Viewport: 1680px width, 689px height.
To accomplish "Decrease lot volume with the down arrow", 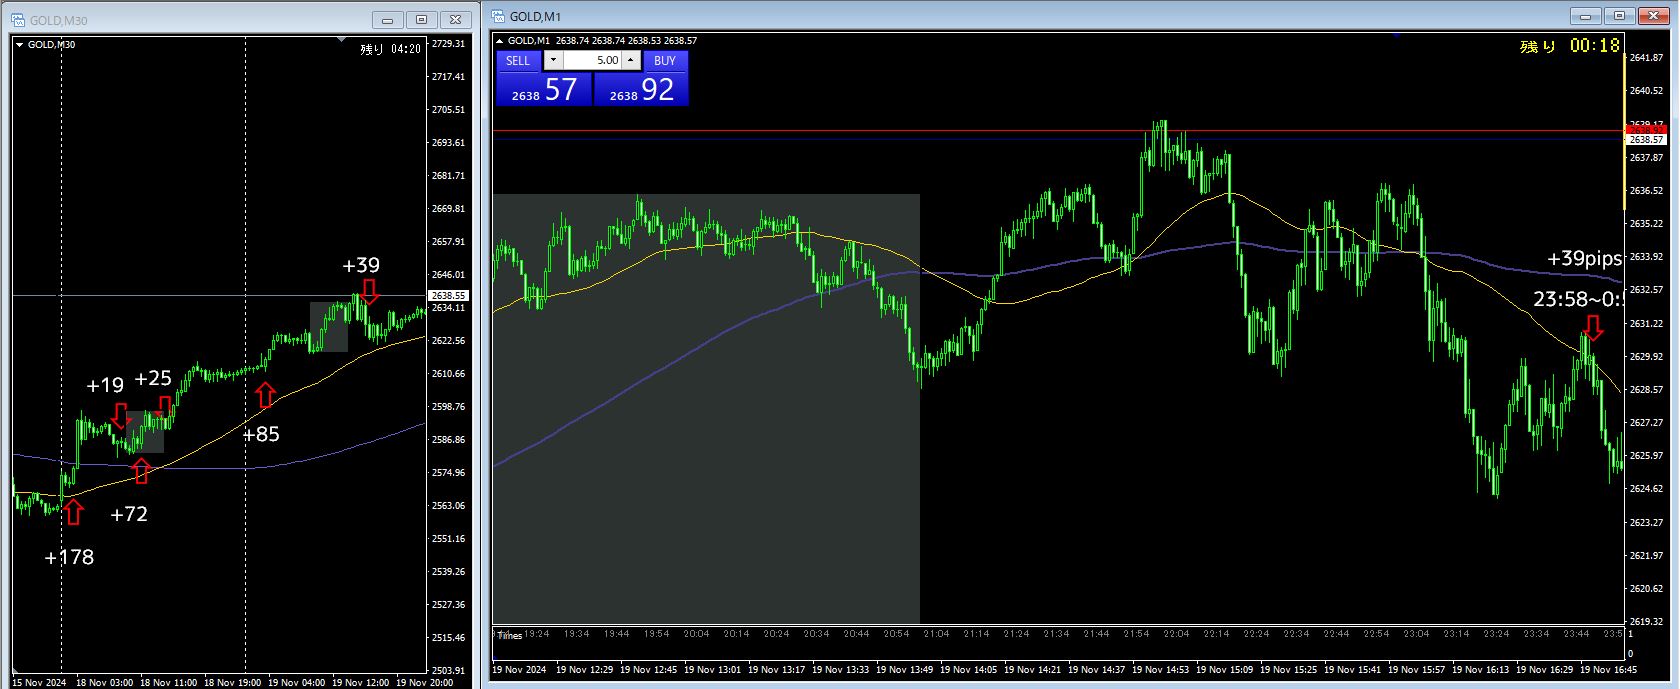I will [x=553, y=60].
